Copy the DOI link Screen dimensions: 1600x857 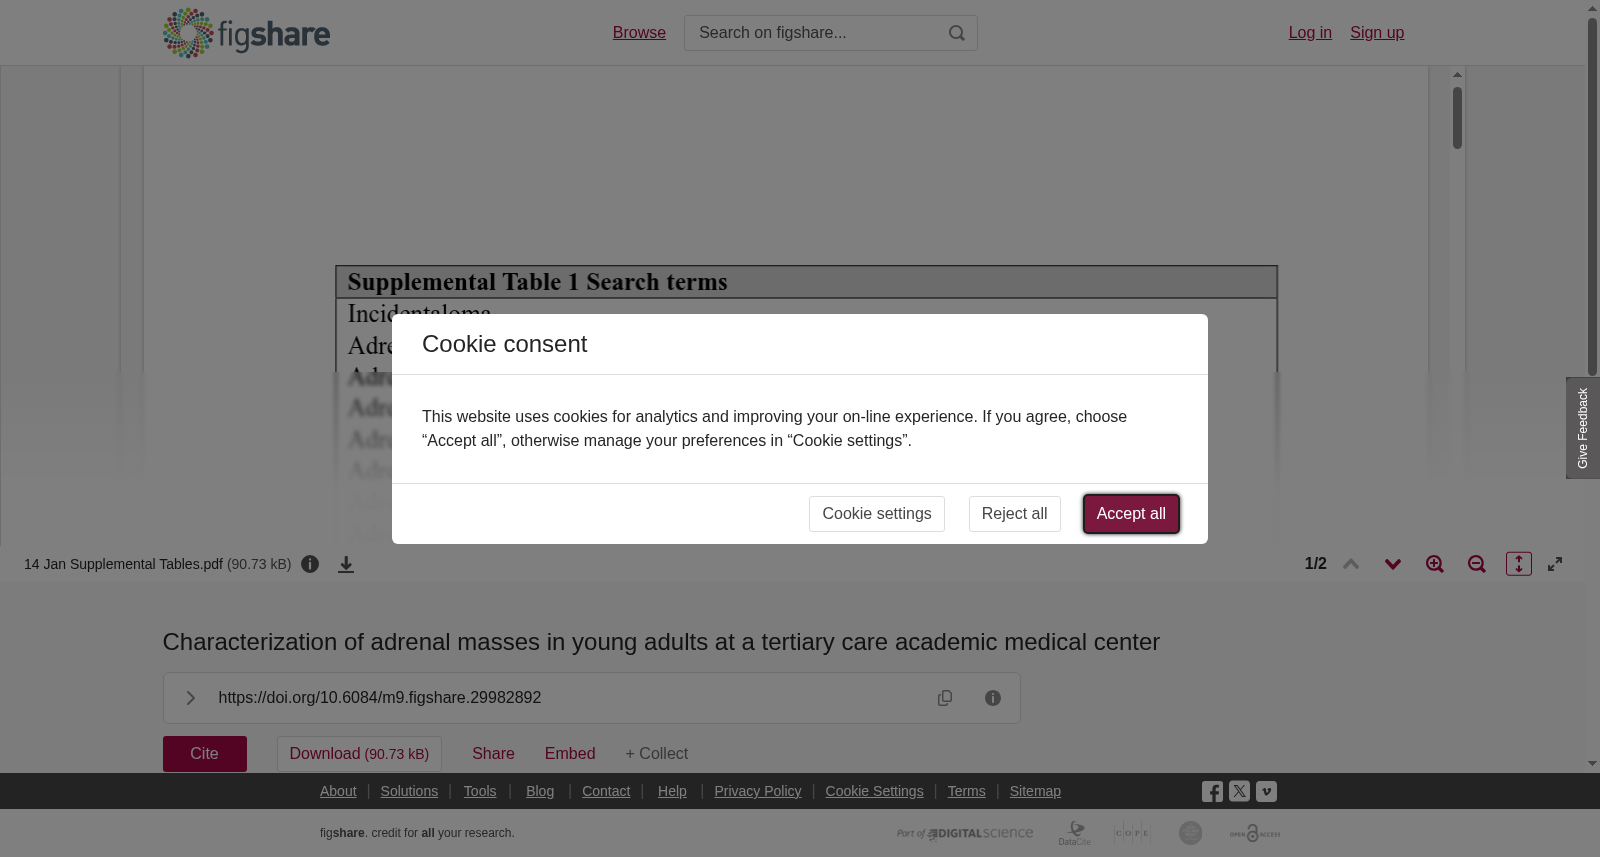pyautogui.click(x=945, y=698)
